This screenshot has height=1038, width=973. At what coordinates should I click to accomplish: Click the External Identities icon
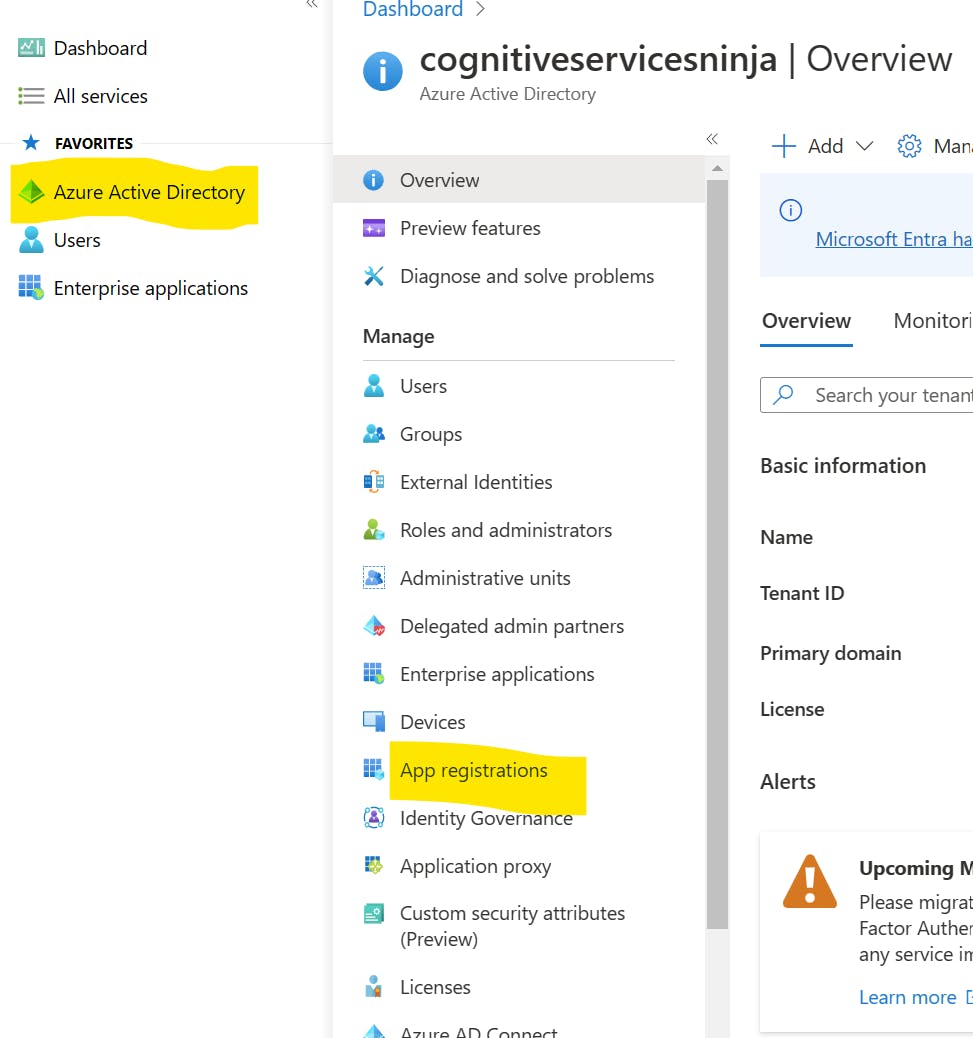pos(373,481)
